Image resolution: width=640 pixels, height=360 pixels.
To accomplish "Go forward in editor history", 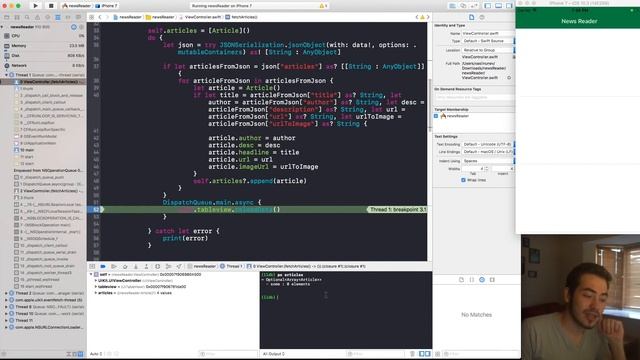I will pyautogui.click(x=107, y=17).
